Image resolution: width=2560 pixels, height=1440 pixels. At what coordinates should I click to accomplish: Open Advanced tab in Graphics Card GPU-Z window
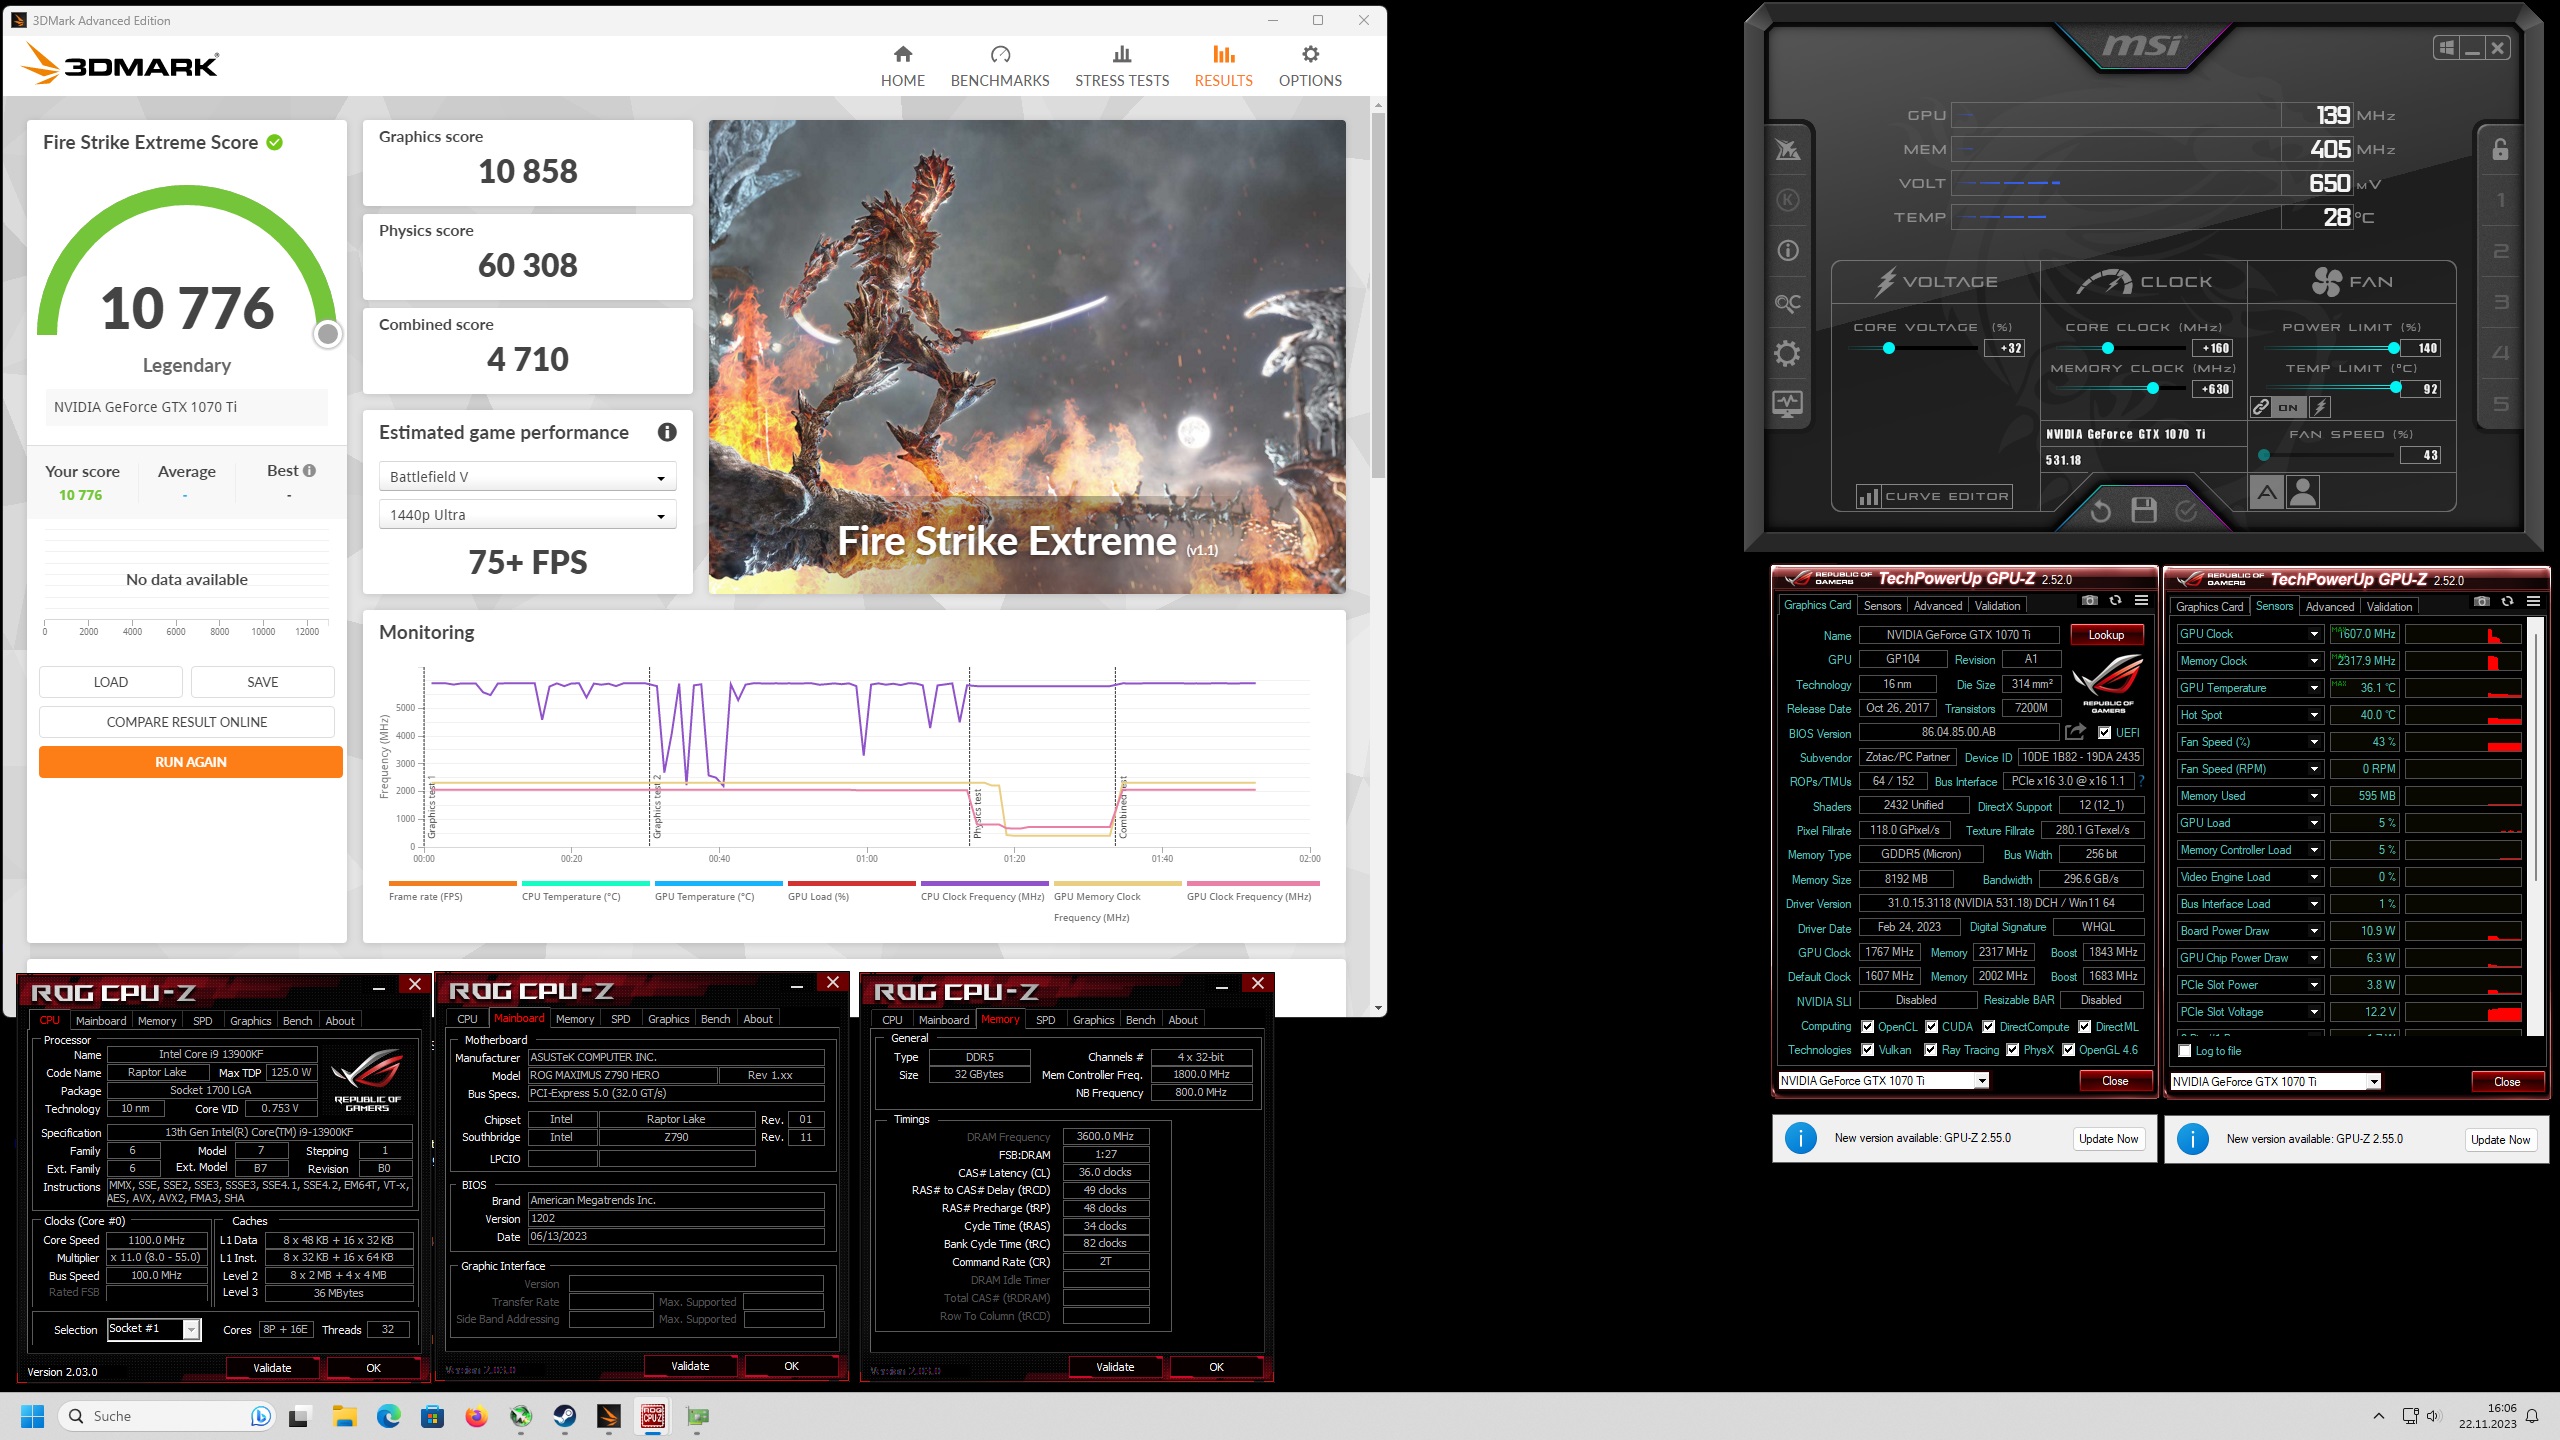coord(1938,606)
